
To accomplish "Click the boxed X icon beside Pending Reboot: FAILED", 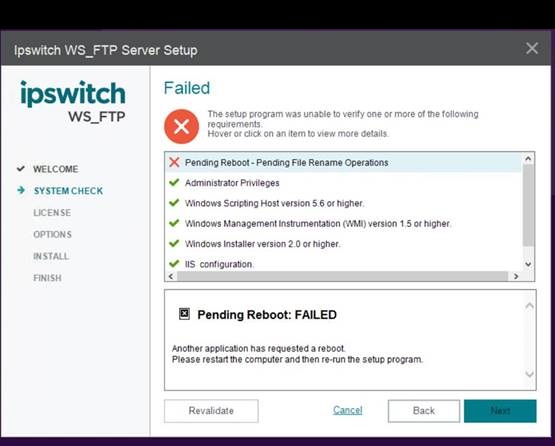I will (x=184, y=314).
